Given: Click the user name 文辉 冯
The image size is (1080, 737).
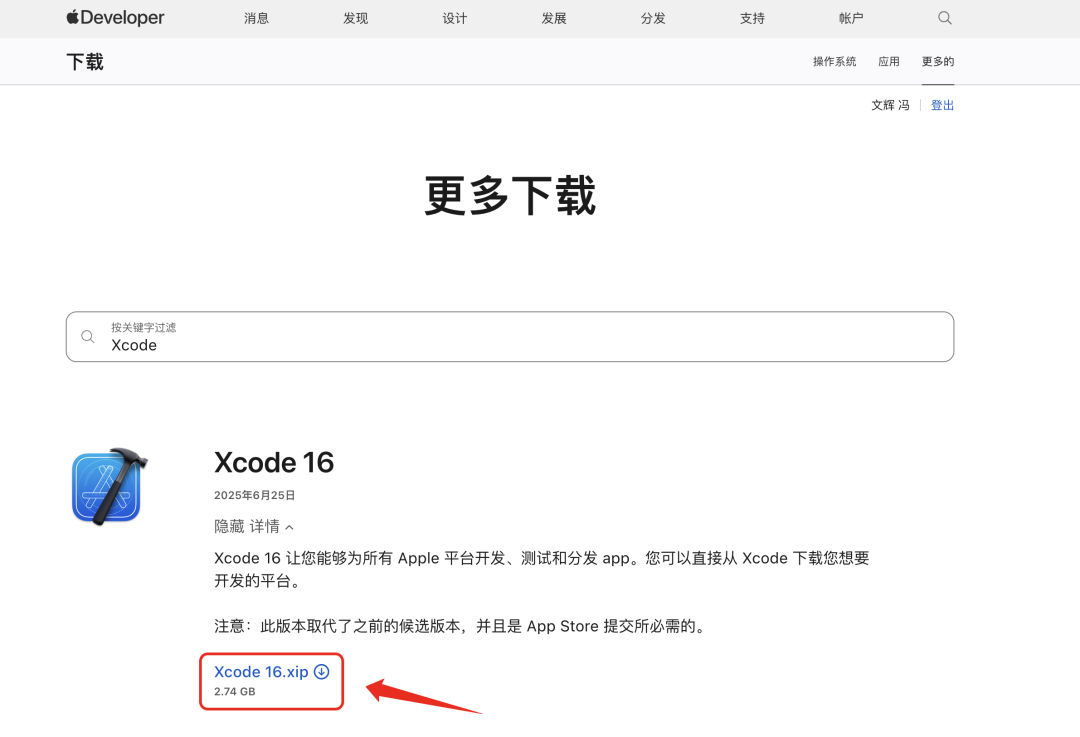Looking at the screenshot, I should (x=890, y=105).
